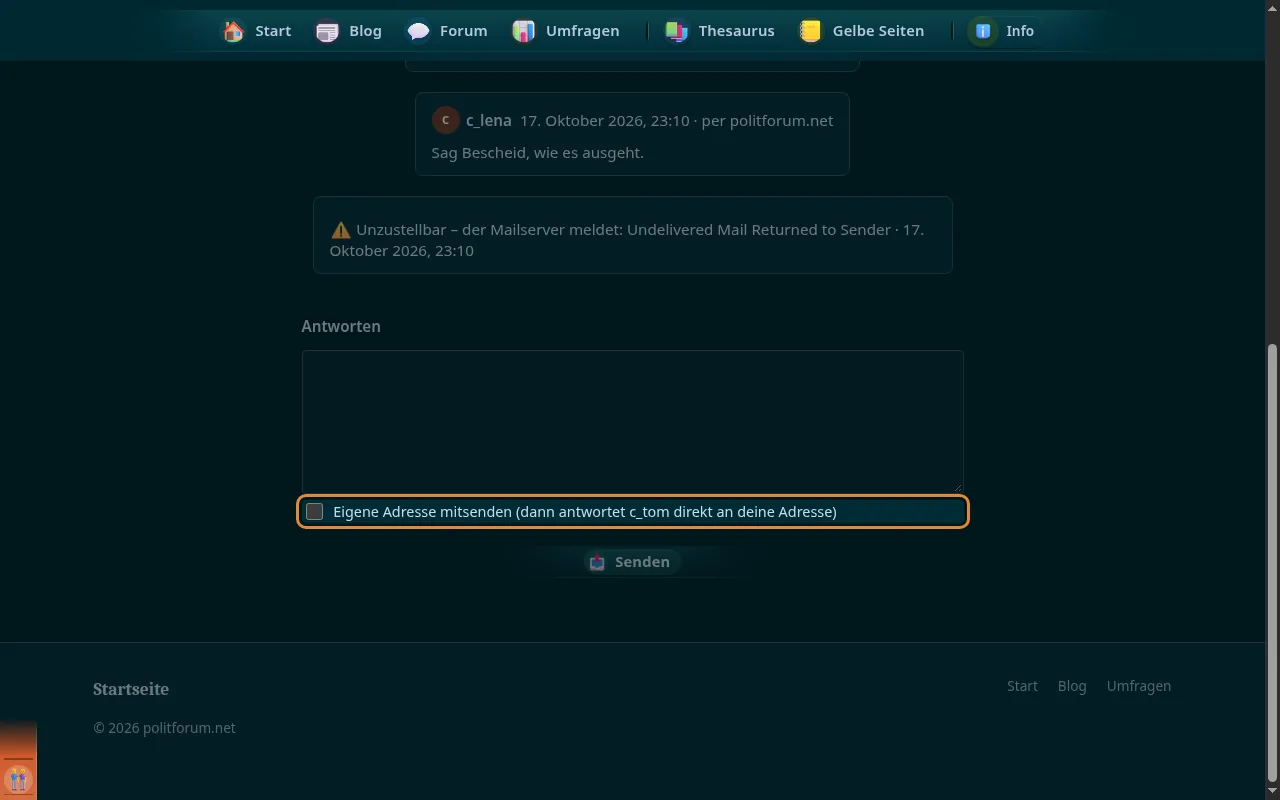The width and height of the screenshot is (1280, 800).
Task: Open Gelbe Seiten in the top navigation
Action: pyautogui.click(x=862, y=31)
